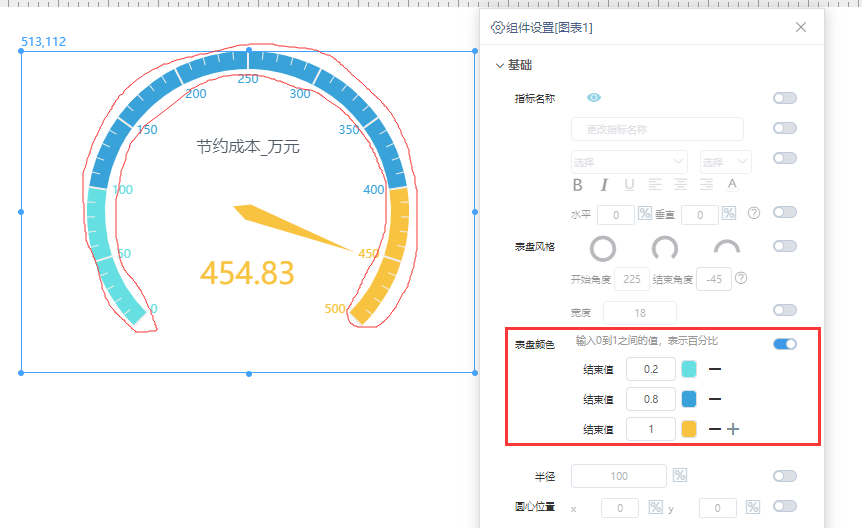Remove the 0.2 end value row
The width and height of the screenshot is (862, 528).
coord(715,369)
